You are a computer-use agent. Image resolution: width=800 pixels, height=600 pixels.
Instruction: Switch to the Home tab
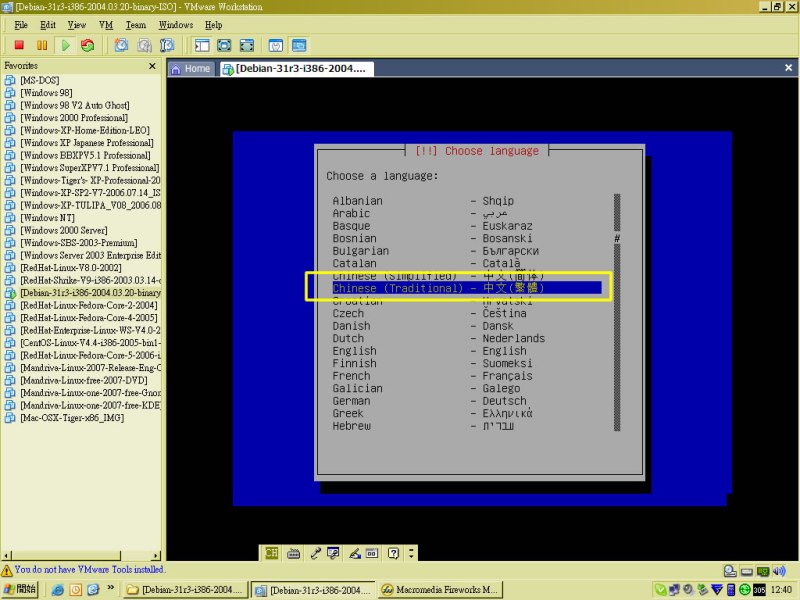192,69
